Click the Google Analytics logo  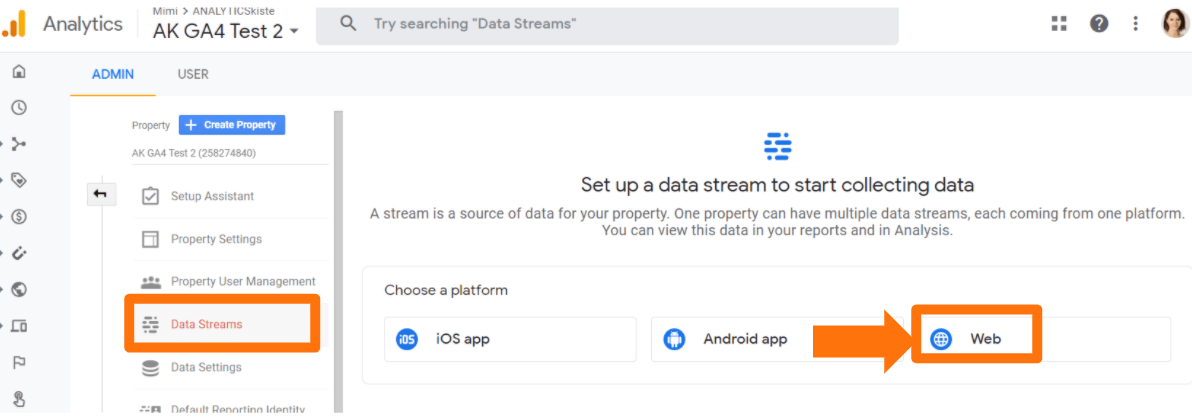pyautogui.click(x=14, y=24)
